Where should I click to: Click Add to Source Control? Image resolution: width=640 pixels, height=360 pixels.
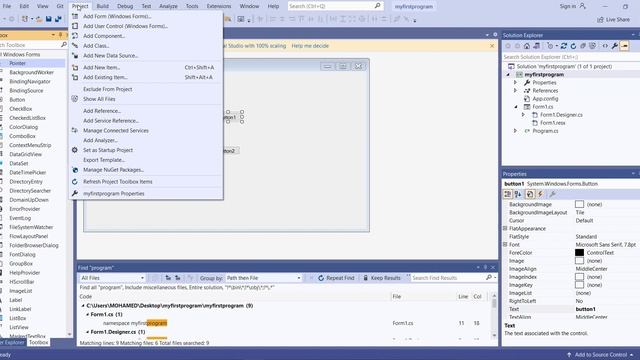click(600, 355)
